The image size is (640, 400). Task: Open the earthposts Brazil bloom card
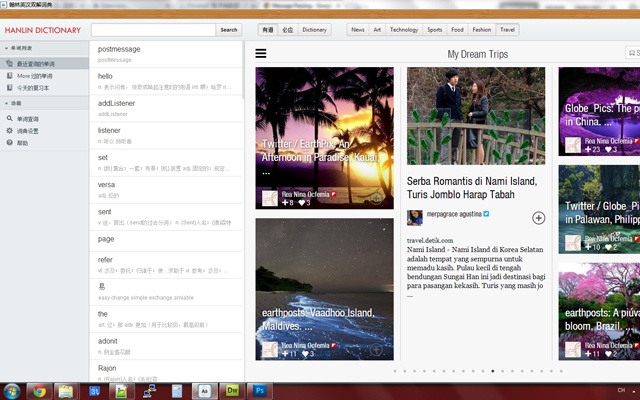click(599, 311)
